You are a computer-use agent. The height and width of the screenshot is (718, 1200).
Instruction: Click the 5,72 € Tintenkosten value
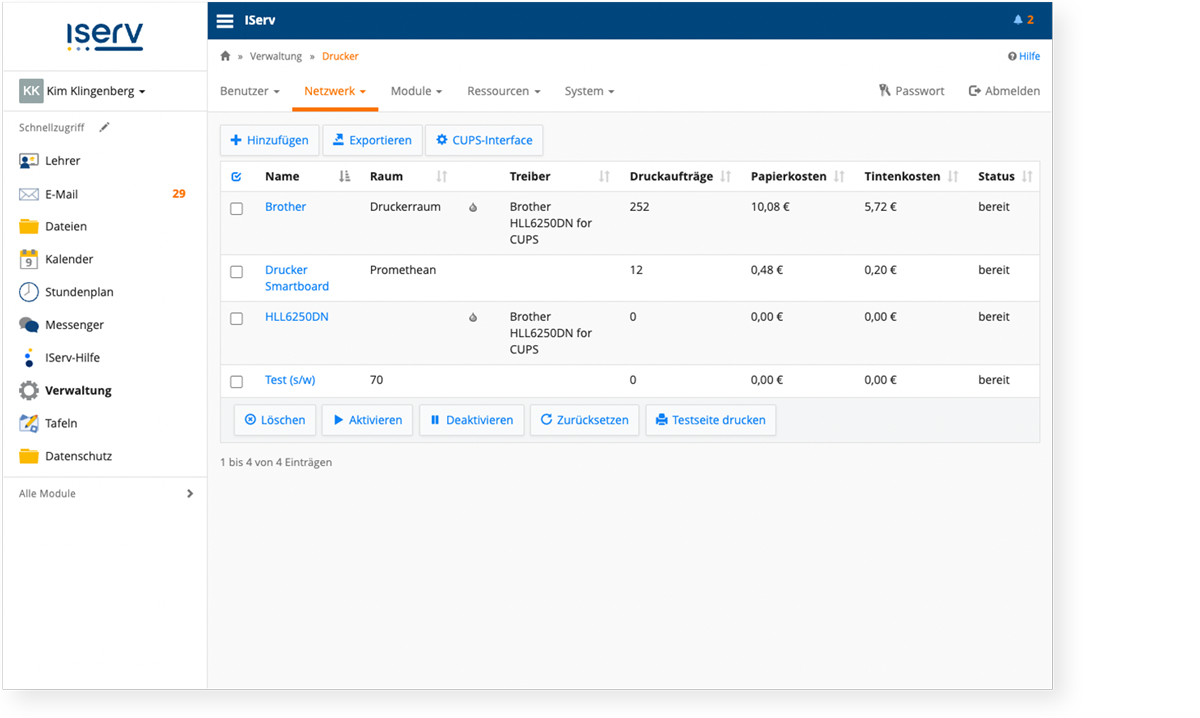pyautogui.click(x=880, y=207)
